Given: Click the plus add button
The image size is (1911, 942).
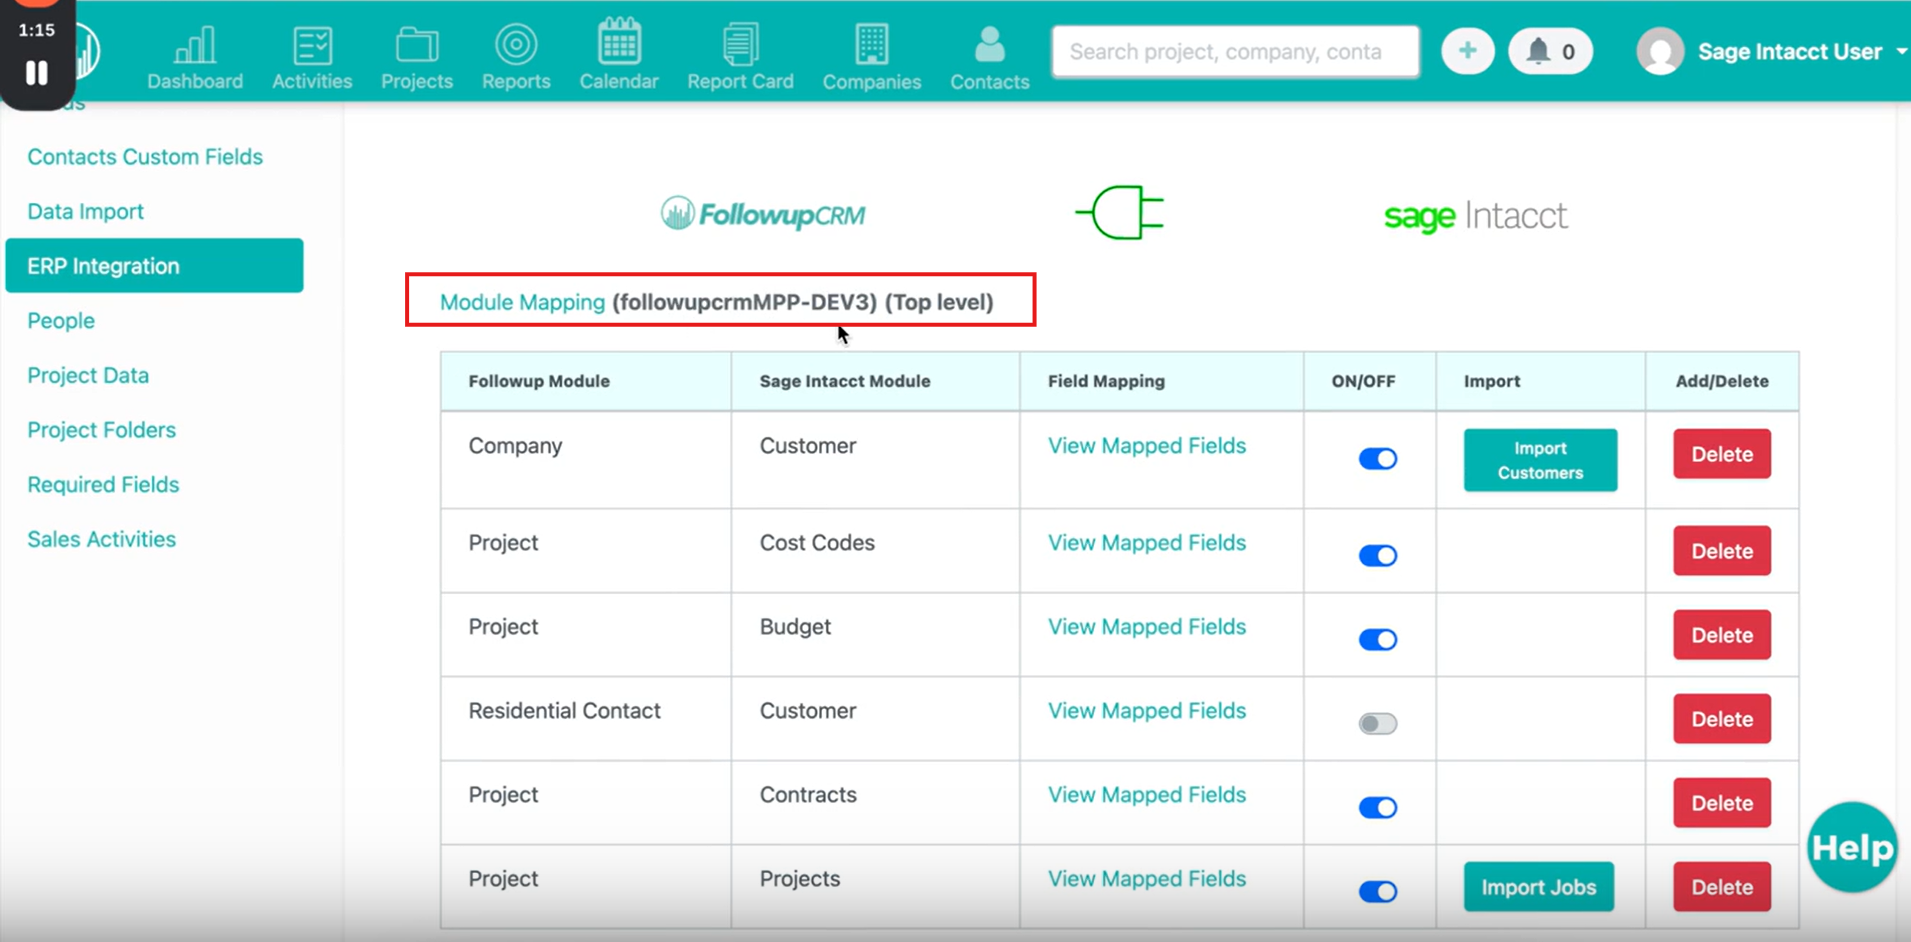Looking at the screenshot, I should tap(1467, 51).
